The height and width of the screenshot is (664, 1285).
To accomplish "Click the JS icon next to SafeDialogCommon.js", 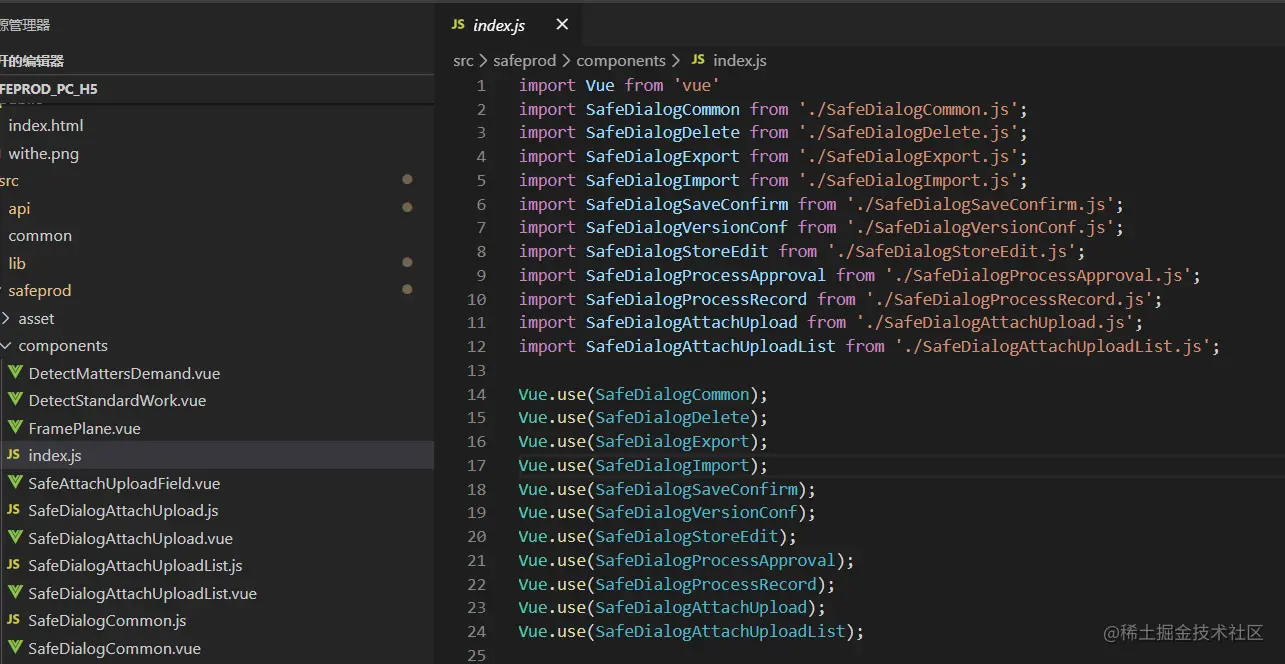I will [14, 620].
